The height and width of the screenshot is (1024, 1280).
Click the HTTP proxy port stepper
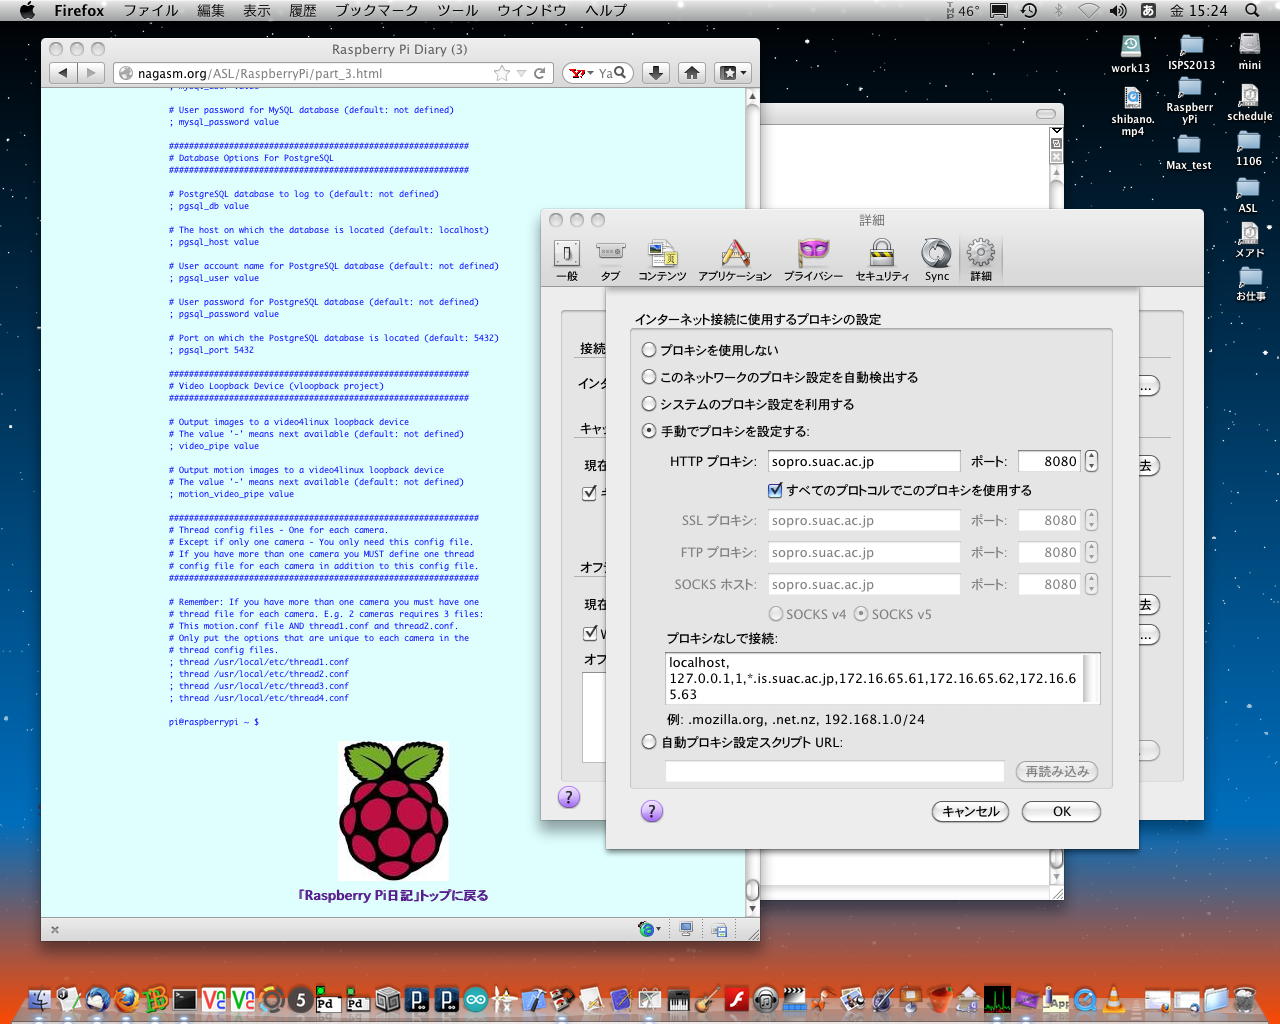[x=1091, y=461]
